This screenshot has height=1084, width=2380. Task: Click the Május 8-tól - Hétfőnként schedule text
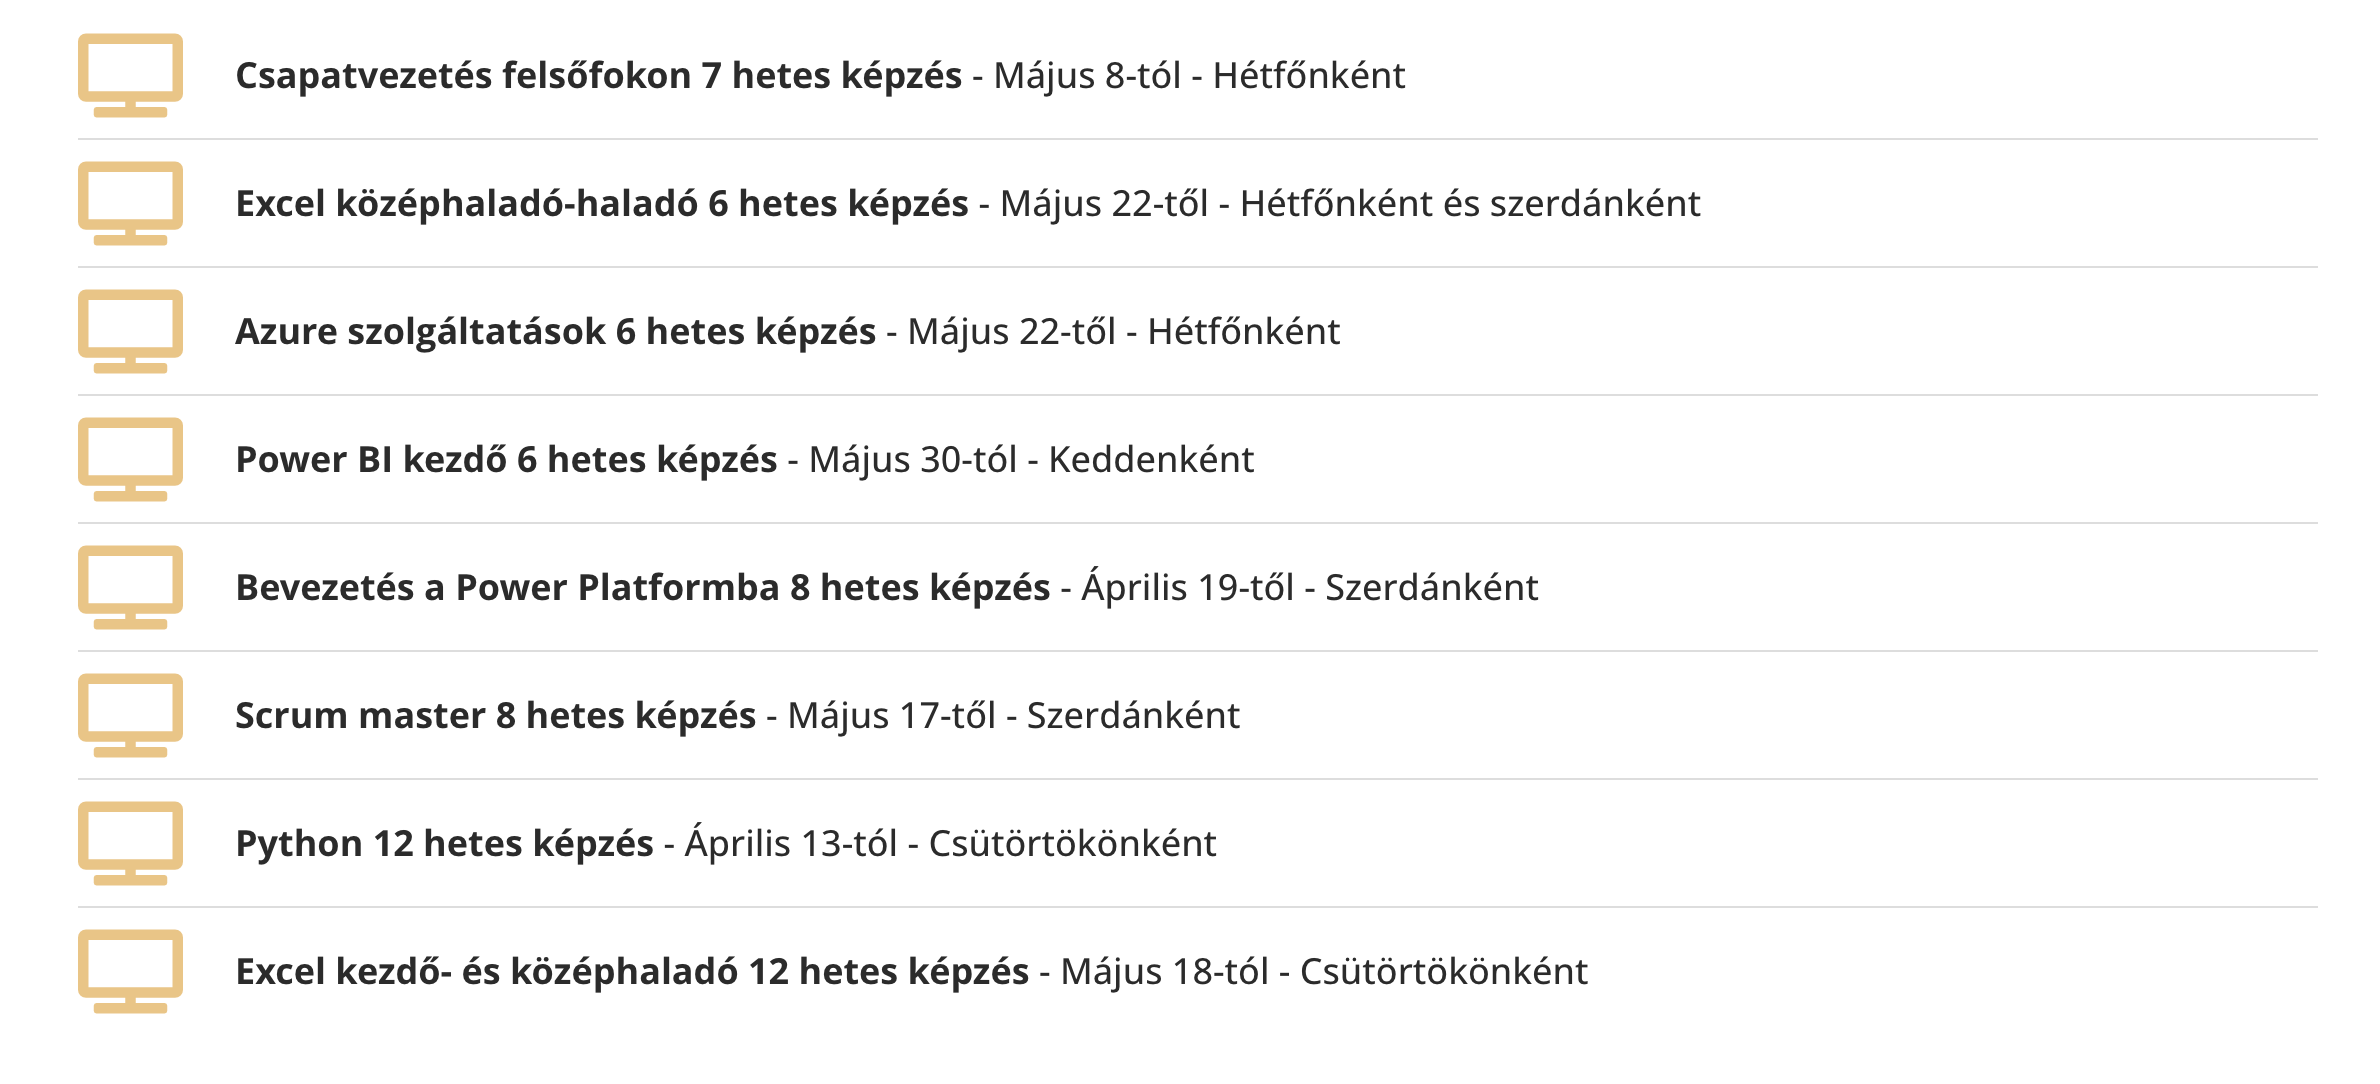(x=1199, y=76)
